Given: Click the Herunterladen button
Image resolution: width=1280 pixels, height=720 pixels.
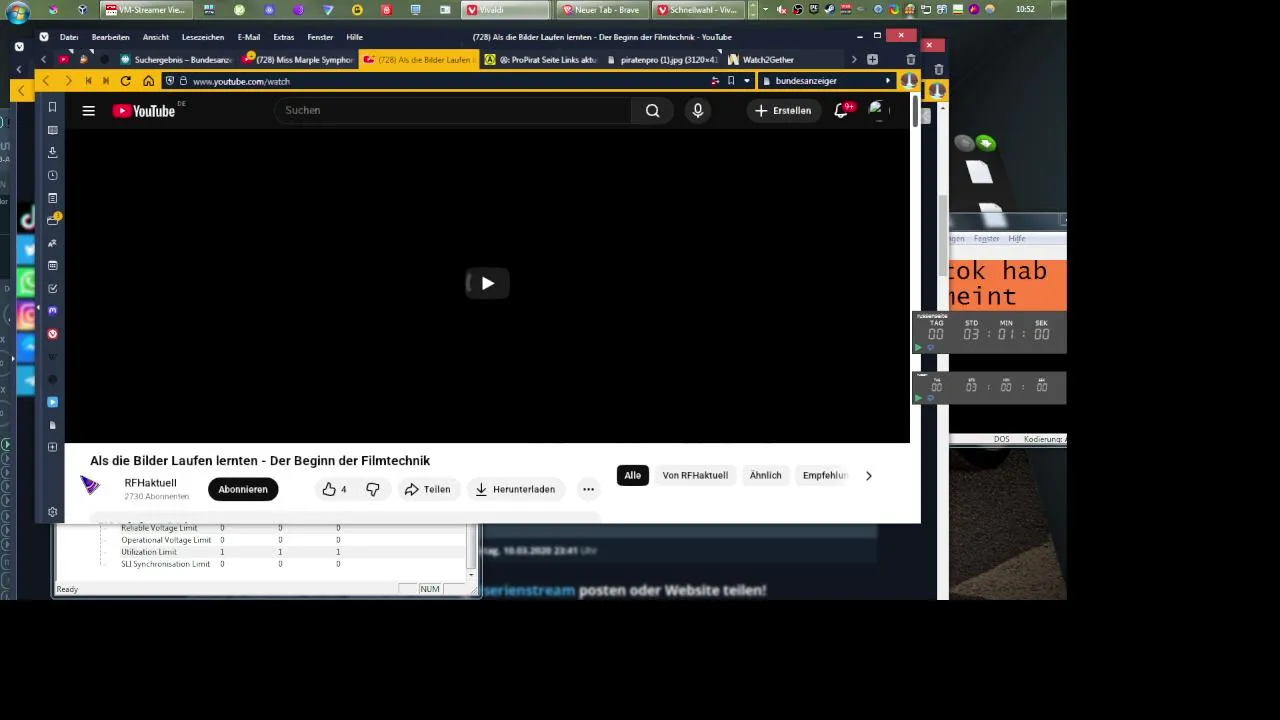Looking at the screenshot, I should click(x=515, y=489).
